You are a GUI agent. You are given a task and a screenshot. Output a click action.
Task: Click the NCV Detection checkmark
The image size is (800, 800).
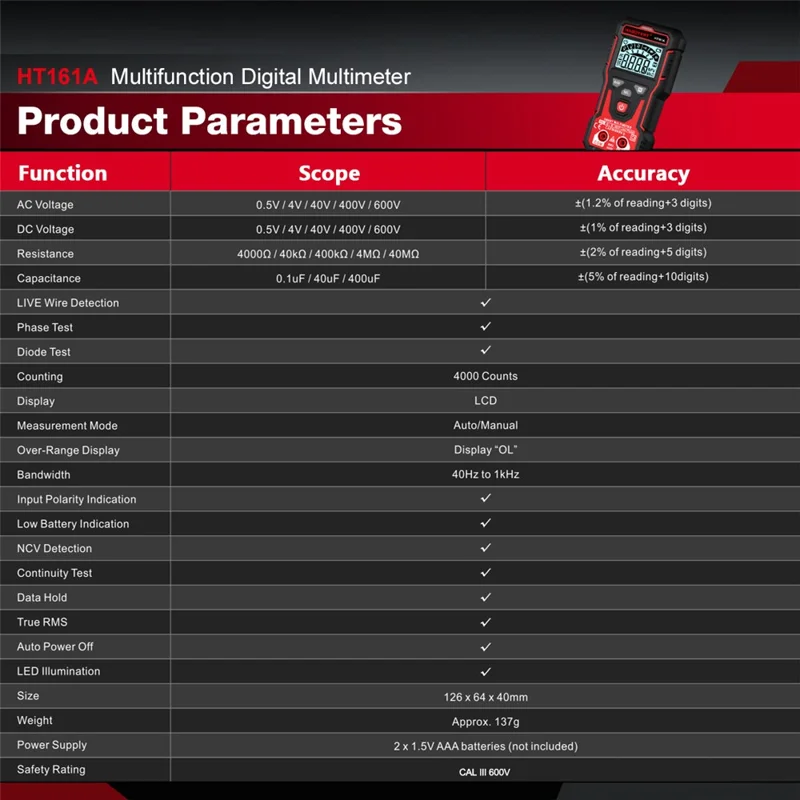click(x=485, y=548)
